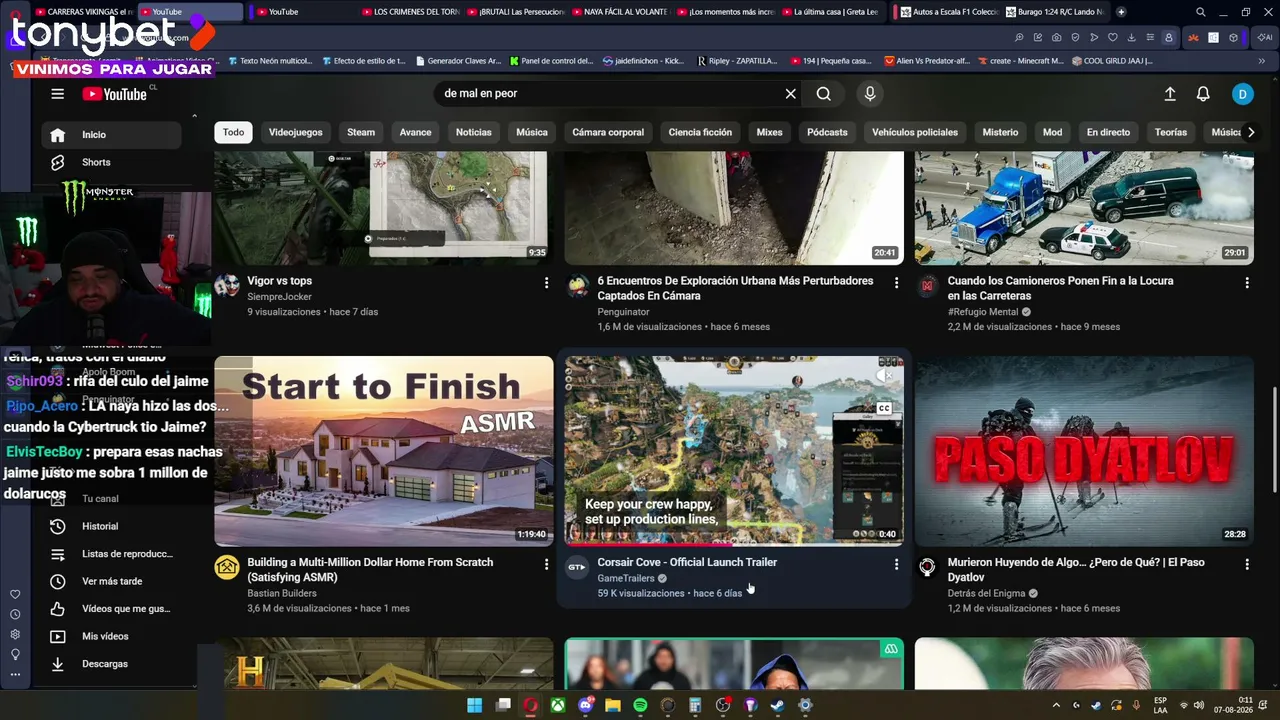This screenshot has height=720, width=1280.
Task: Select the "Ciencia ficción" filter chip
Action: pyautogui.click(x=700, y=132)
